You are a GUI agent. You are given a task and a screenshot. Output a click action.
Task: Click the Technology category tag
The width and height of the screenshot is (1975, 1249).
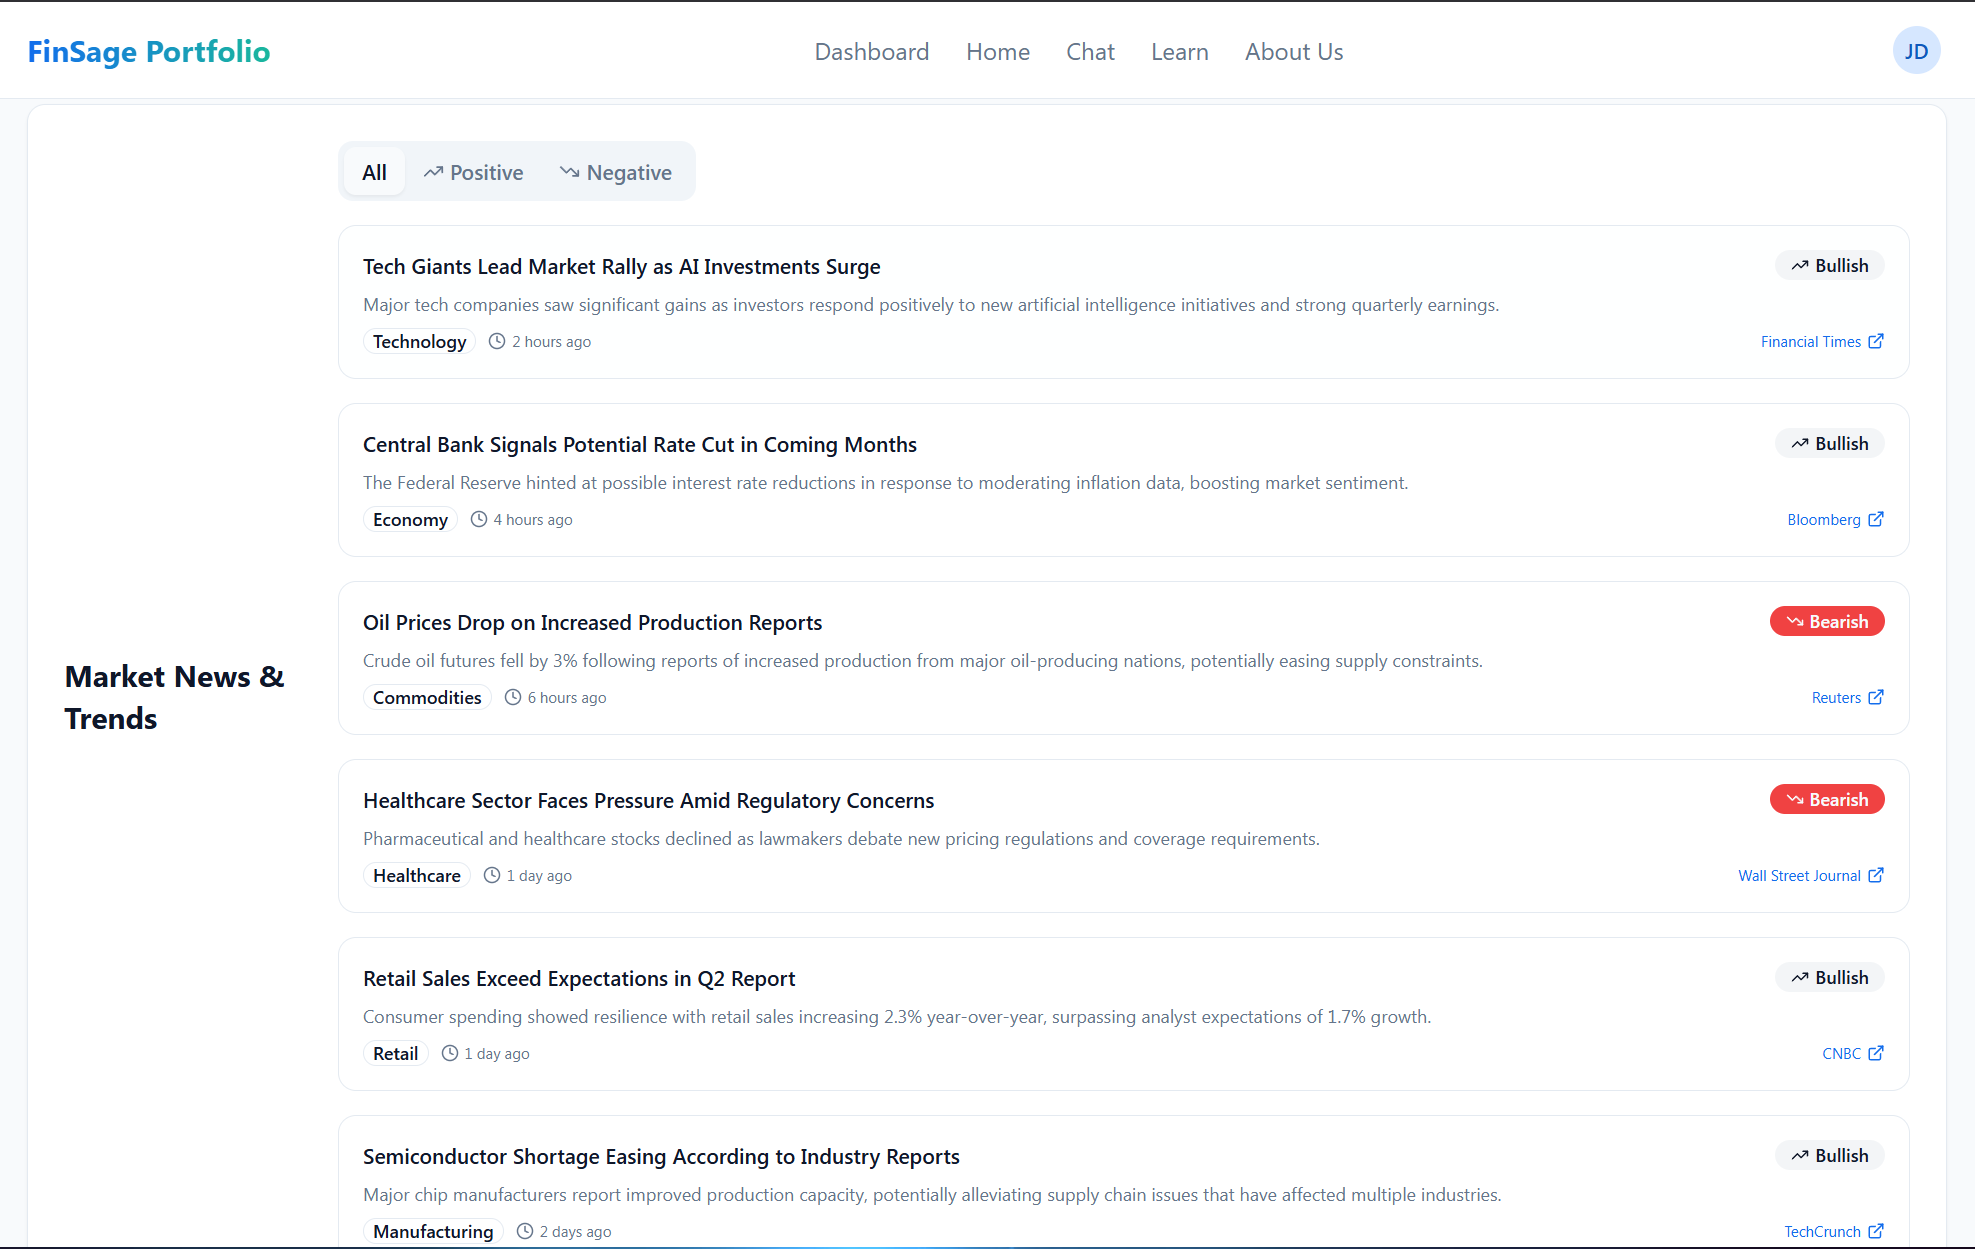click(419, 341)
